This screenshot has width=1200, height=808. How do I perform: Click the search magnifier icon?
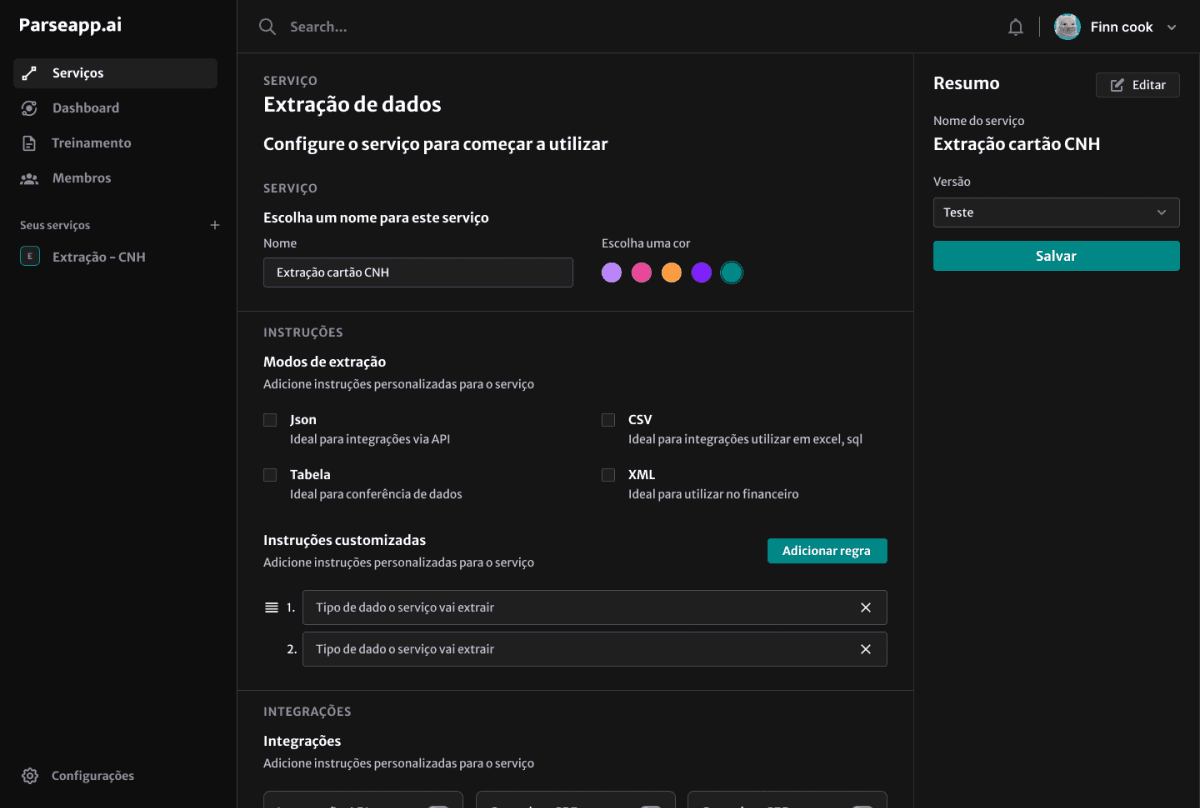[x=266, y=26]
